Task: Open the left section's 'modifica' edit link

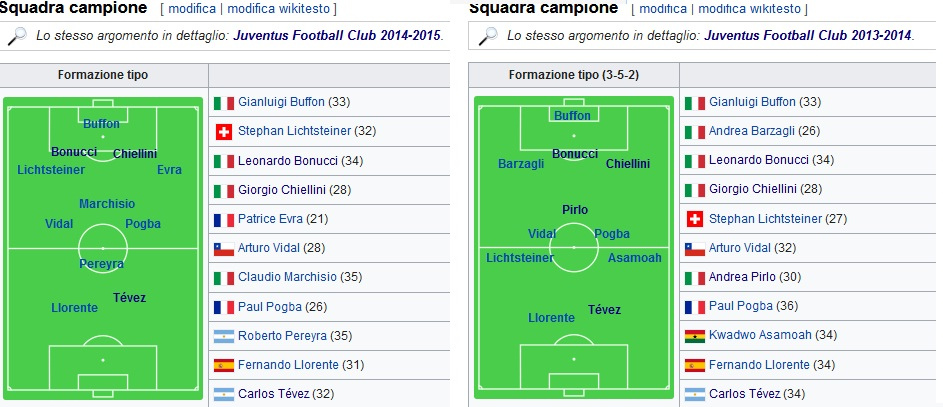Action: click(x=192, y=9)
